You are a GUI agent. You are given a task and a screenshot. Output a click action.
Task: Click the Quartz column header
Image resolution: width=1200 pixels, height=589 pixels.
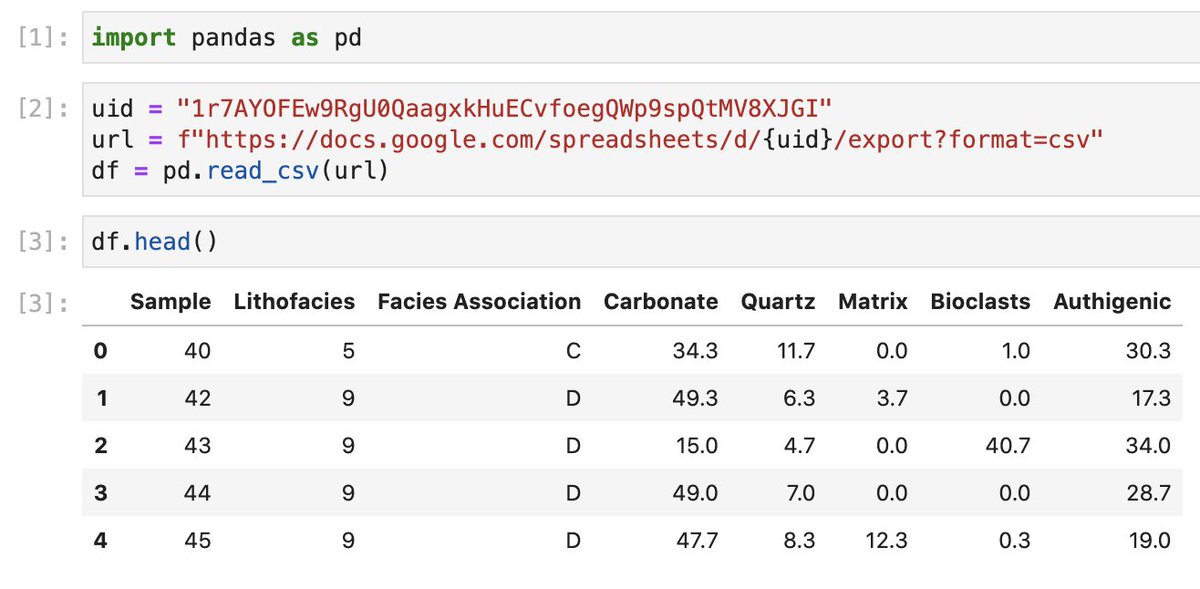point(778,302)
